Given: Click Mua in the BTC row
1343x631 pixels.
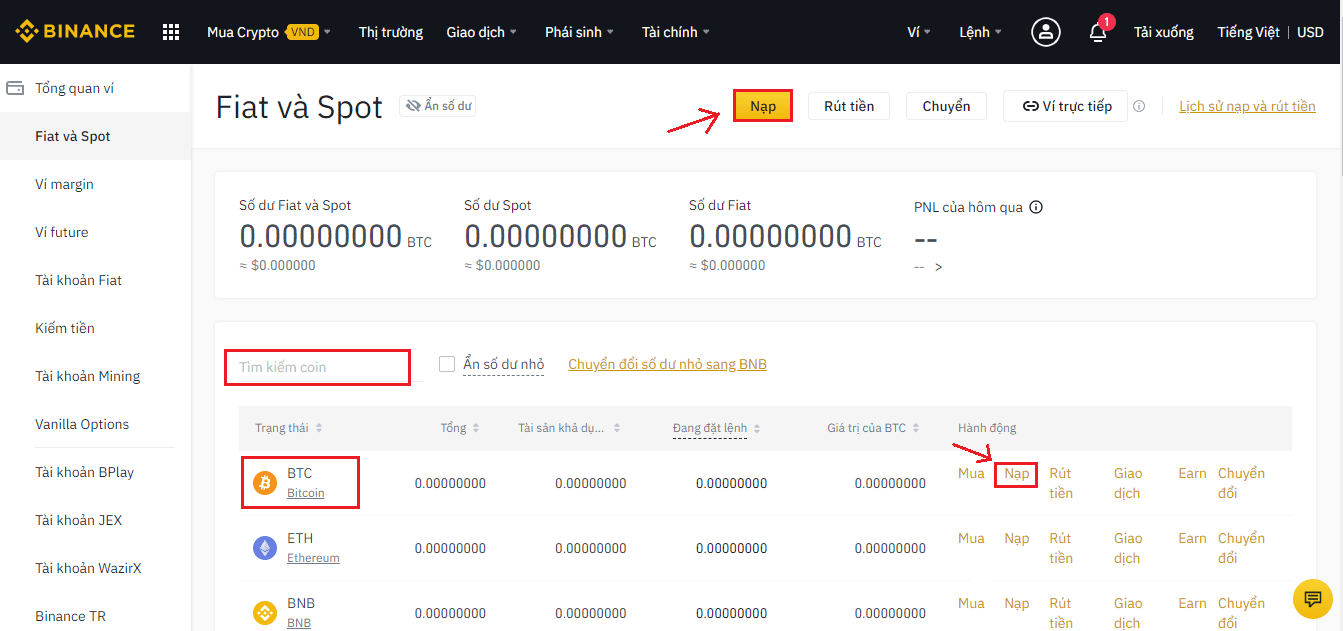Looking at the screenshot, I should (x=971, y=474).
